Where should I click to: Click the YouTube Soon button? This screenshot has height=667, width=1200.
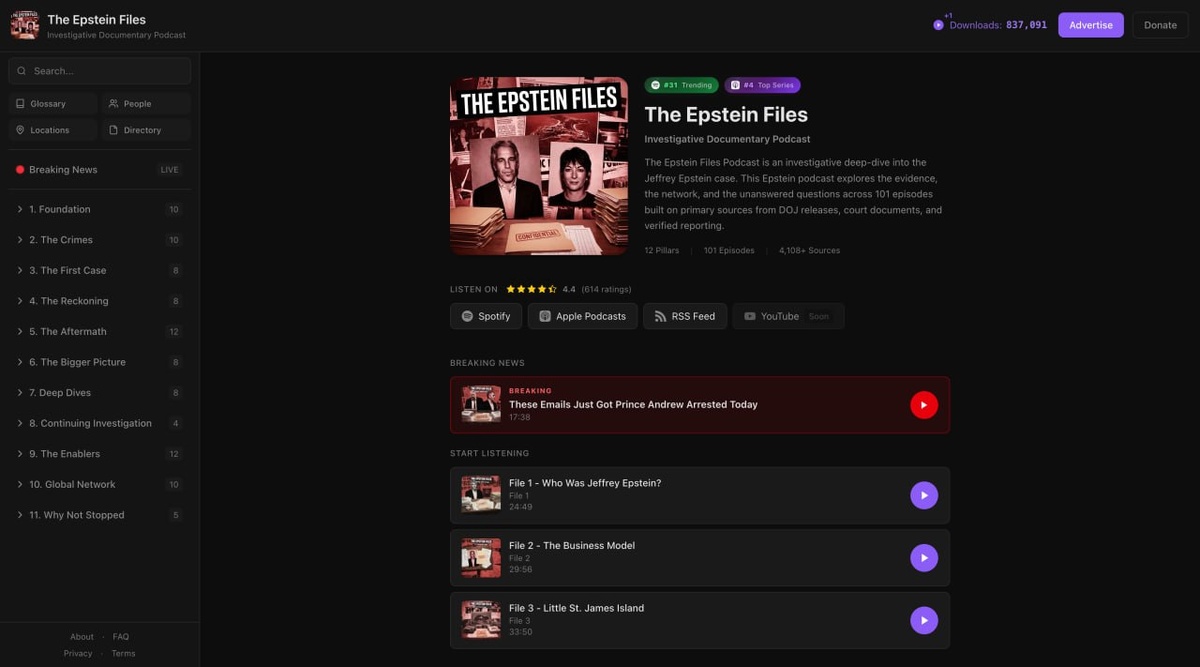pyautogui.click(x=788, y=316)
